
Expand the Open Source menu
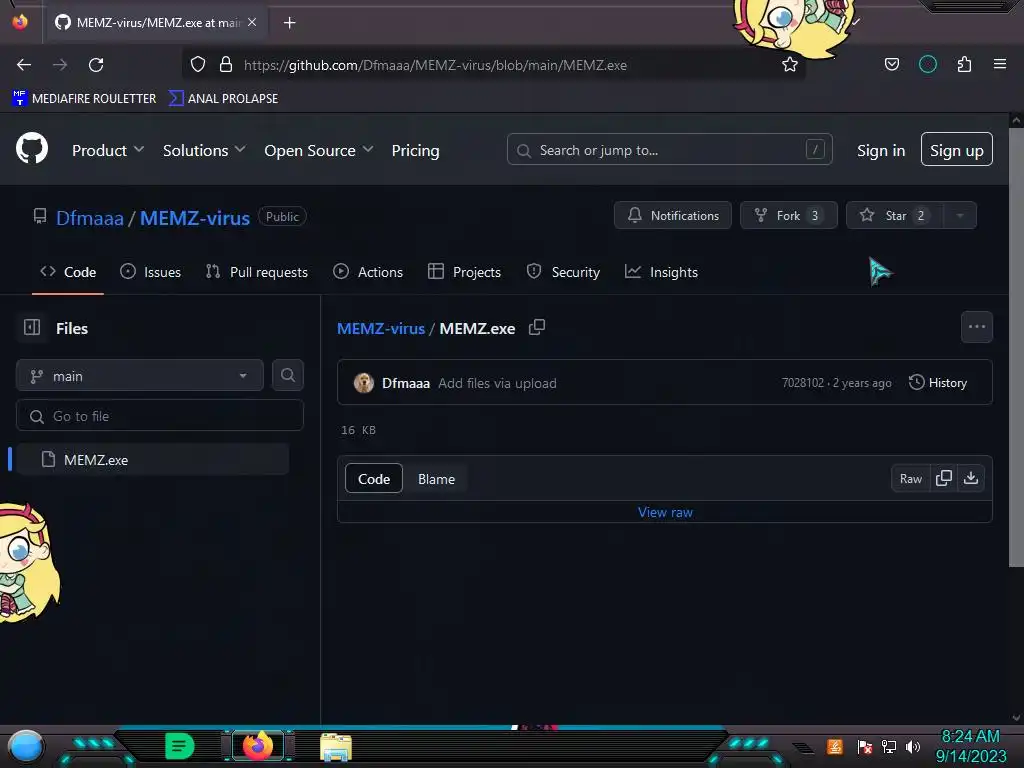coord(319,150)
